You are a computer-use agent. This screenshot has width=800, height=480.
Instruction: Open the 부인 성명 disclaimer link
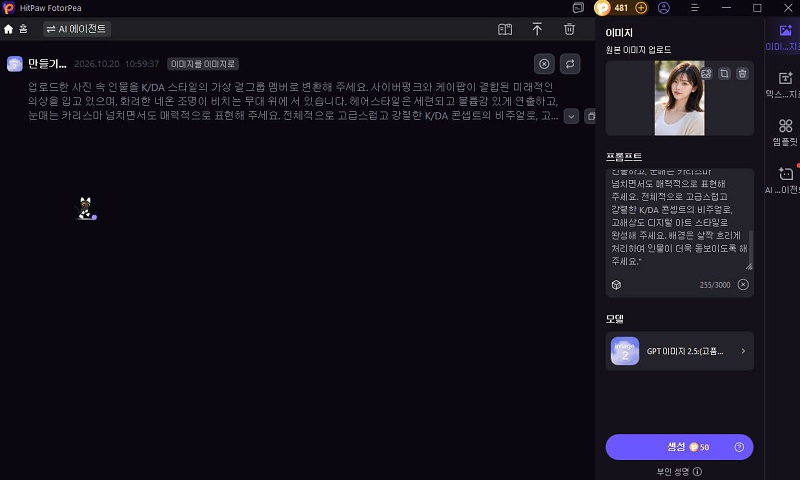coord(673,471)
